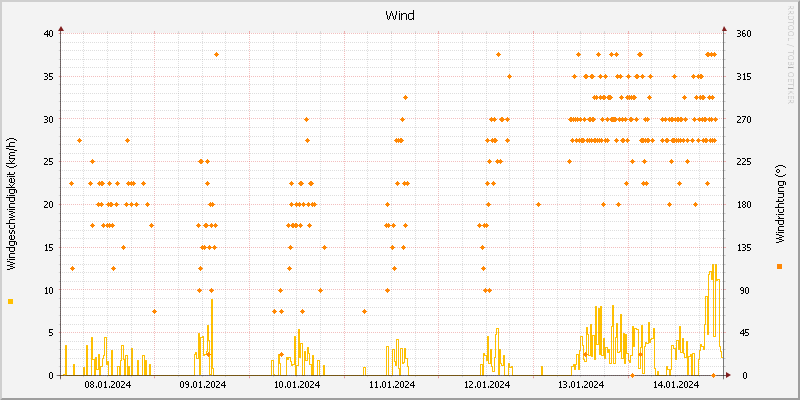The height and width of the screenshot is (400, 800).
Task: Click the date label 13.01.2024
Action: [581, 385]
